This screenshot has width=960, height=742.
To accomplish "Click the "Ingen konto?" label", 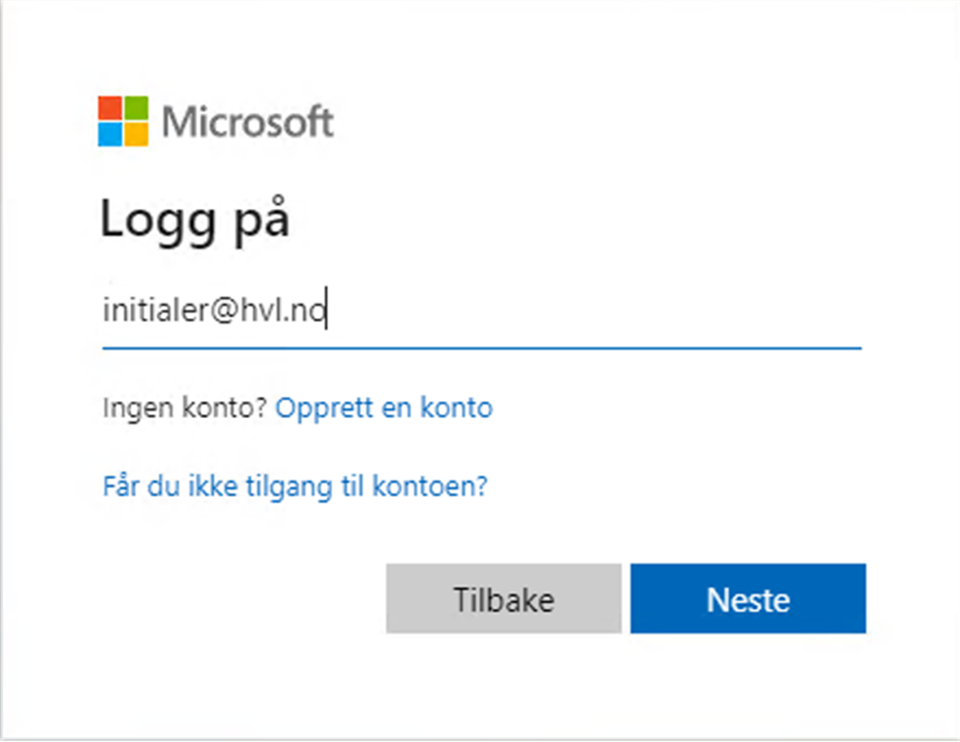I will (184, 408).
